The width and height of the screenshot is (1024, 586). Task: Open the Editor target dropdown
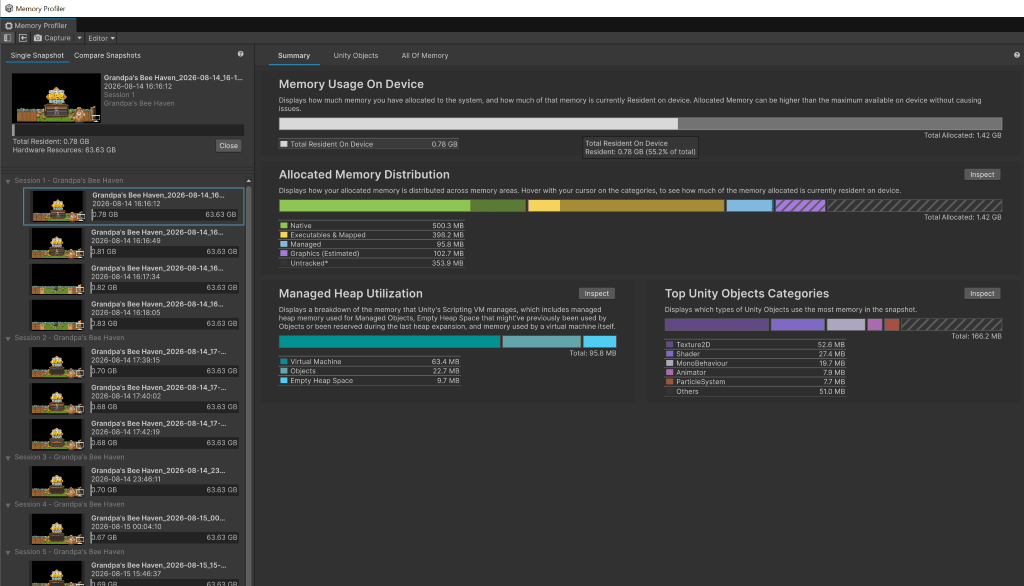coord(101,38)
